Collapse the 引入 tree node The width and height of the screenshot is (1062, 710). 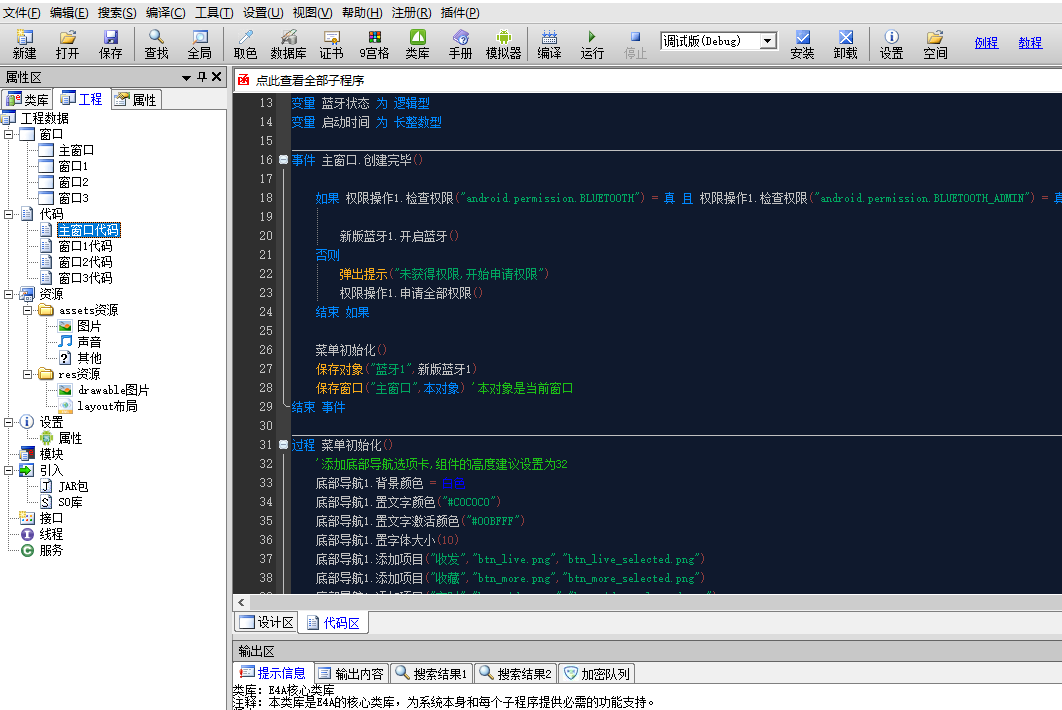tap(8, 470)
